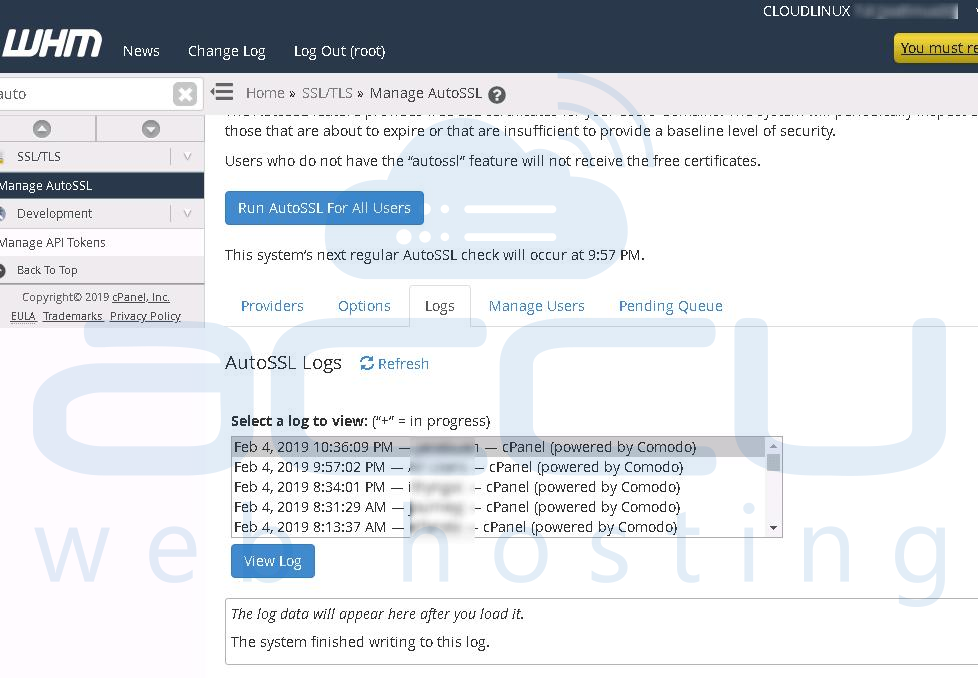Select log entry Feb 4, 2019 10:36:09 PM
This screenshot has width=978, height=678.
pyautogui.click(x=499, y=447)
